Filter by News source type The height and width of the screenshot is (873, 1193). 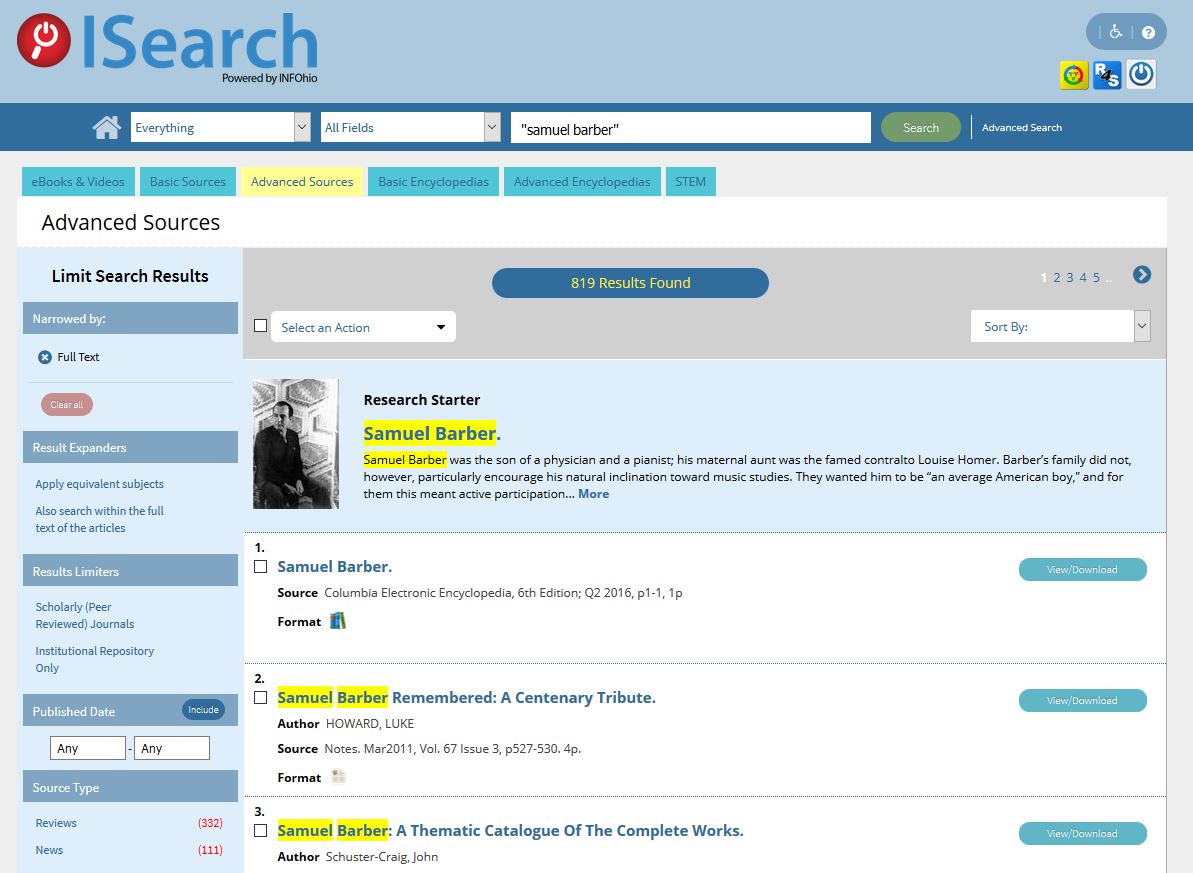[49, 850]
